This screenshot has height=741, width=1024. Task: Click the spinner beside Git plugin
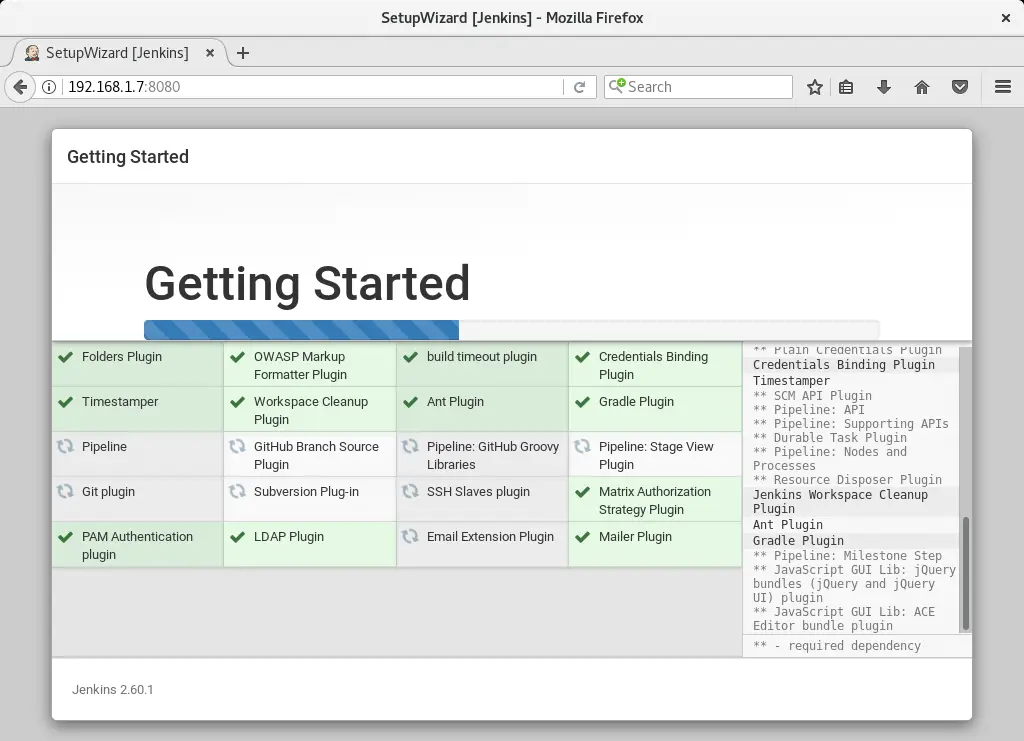coord(65,492)
